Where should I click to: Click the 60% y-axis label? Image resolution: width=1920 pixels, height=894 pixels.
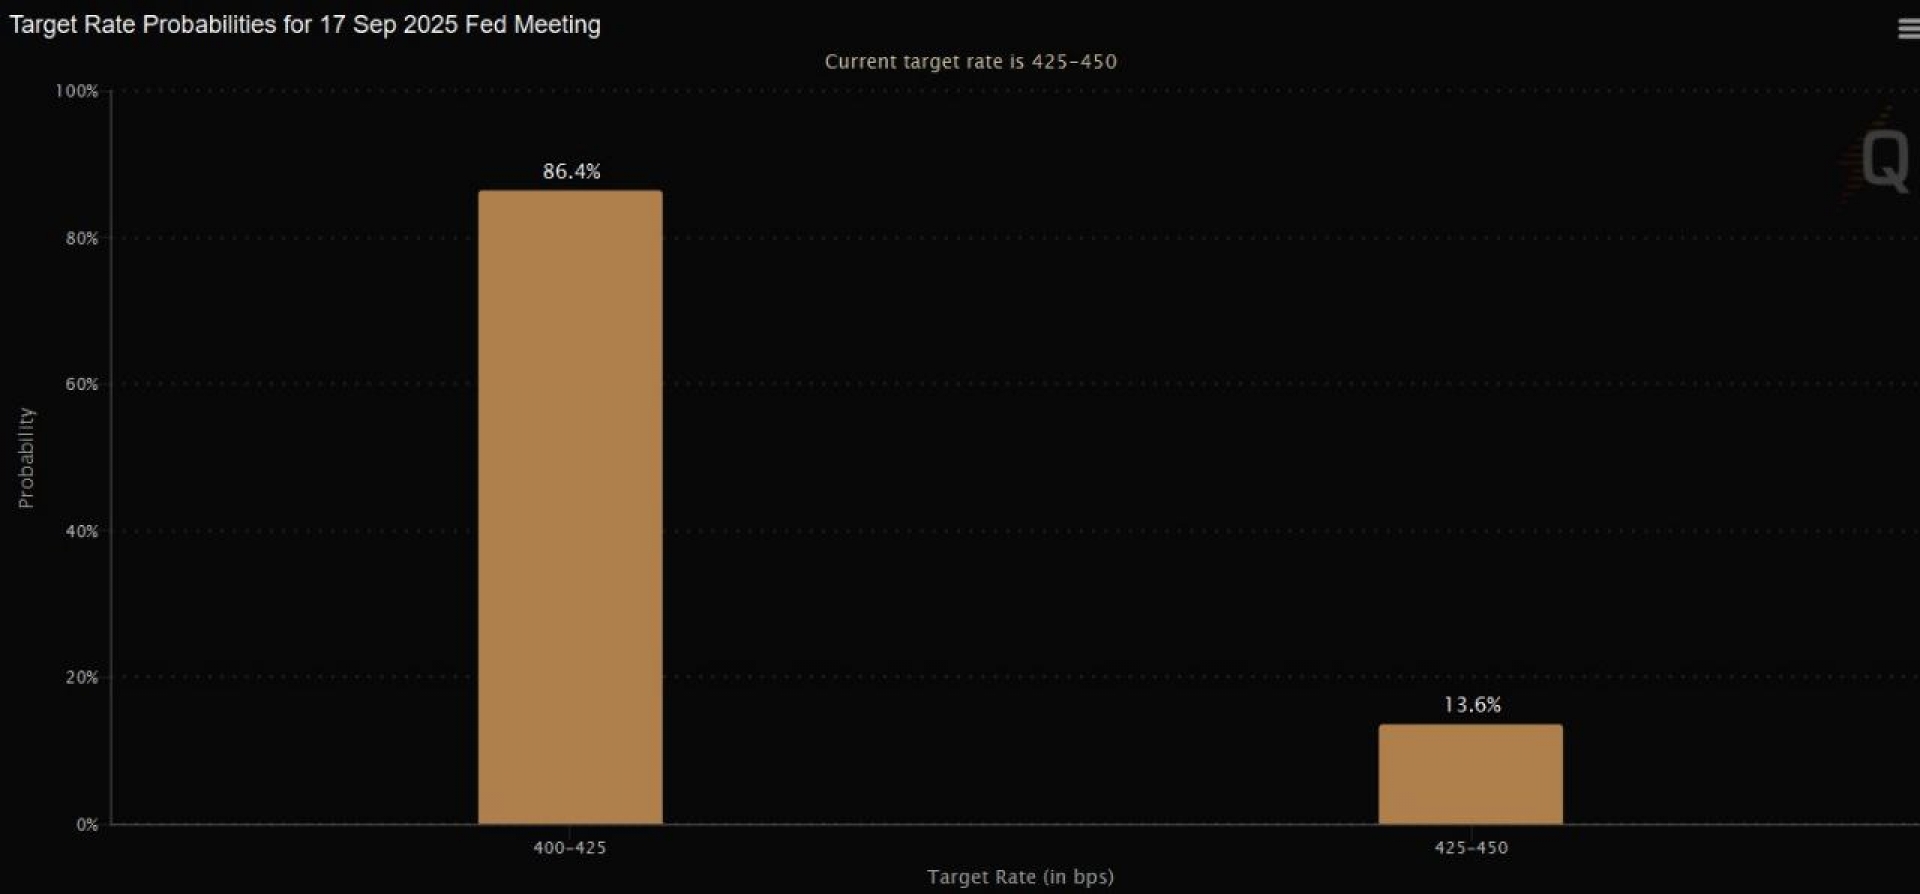coord(82,384)
